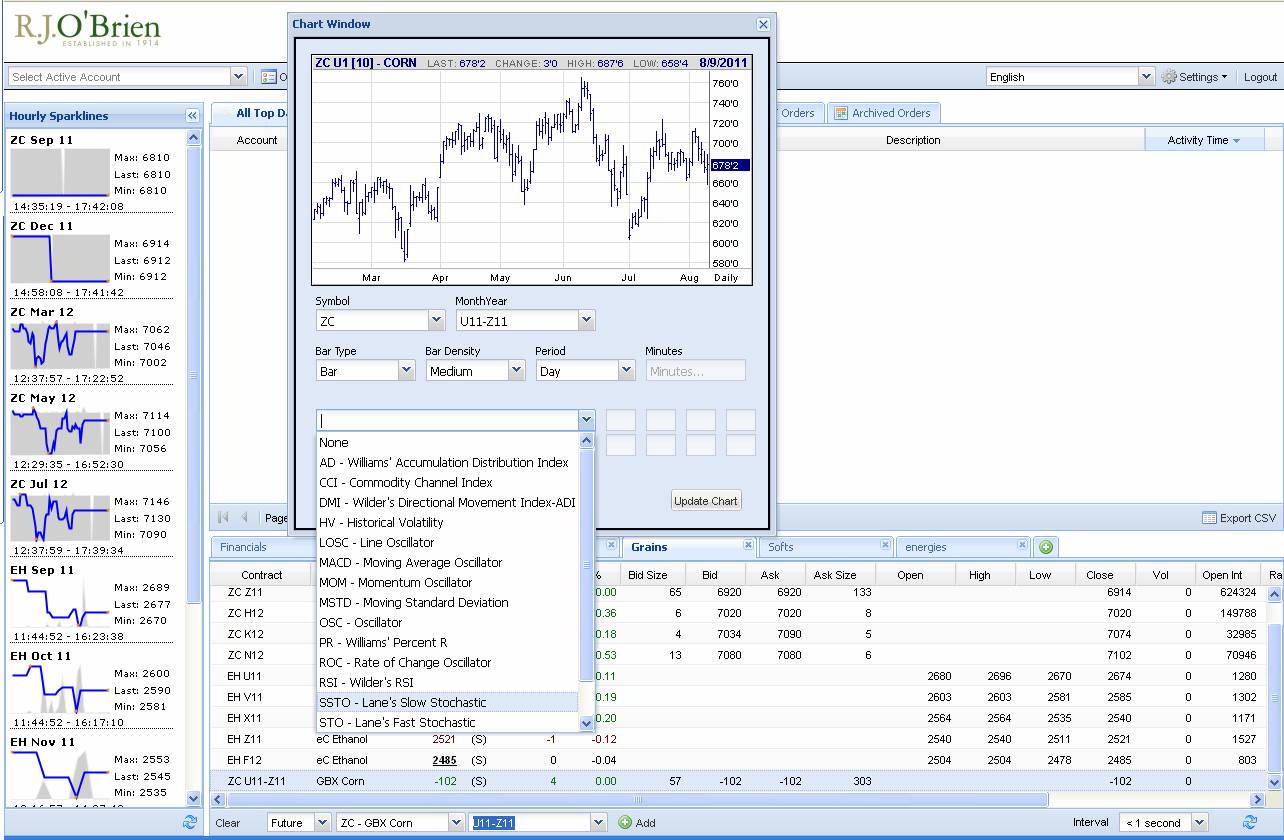Close the Softs quote tab
This screenshot has height=840, width=1284.
click(x=885, y=545)
